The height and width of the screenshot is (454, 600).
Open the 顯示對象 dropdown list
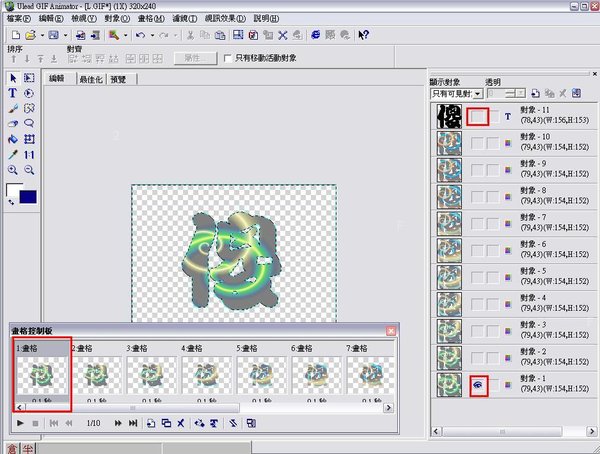pos(478,94)
